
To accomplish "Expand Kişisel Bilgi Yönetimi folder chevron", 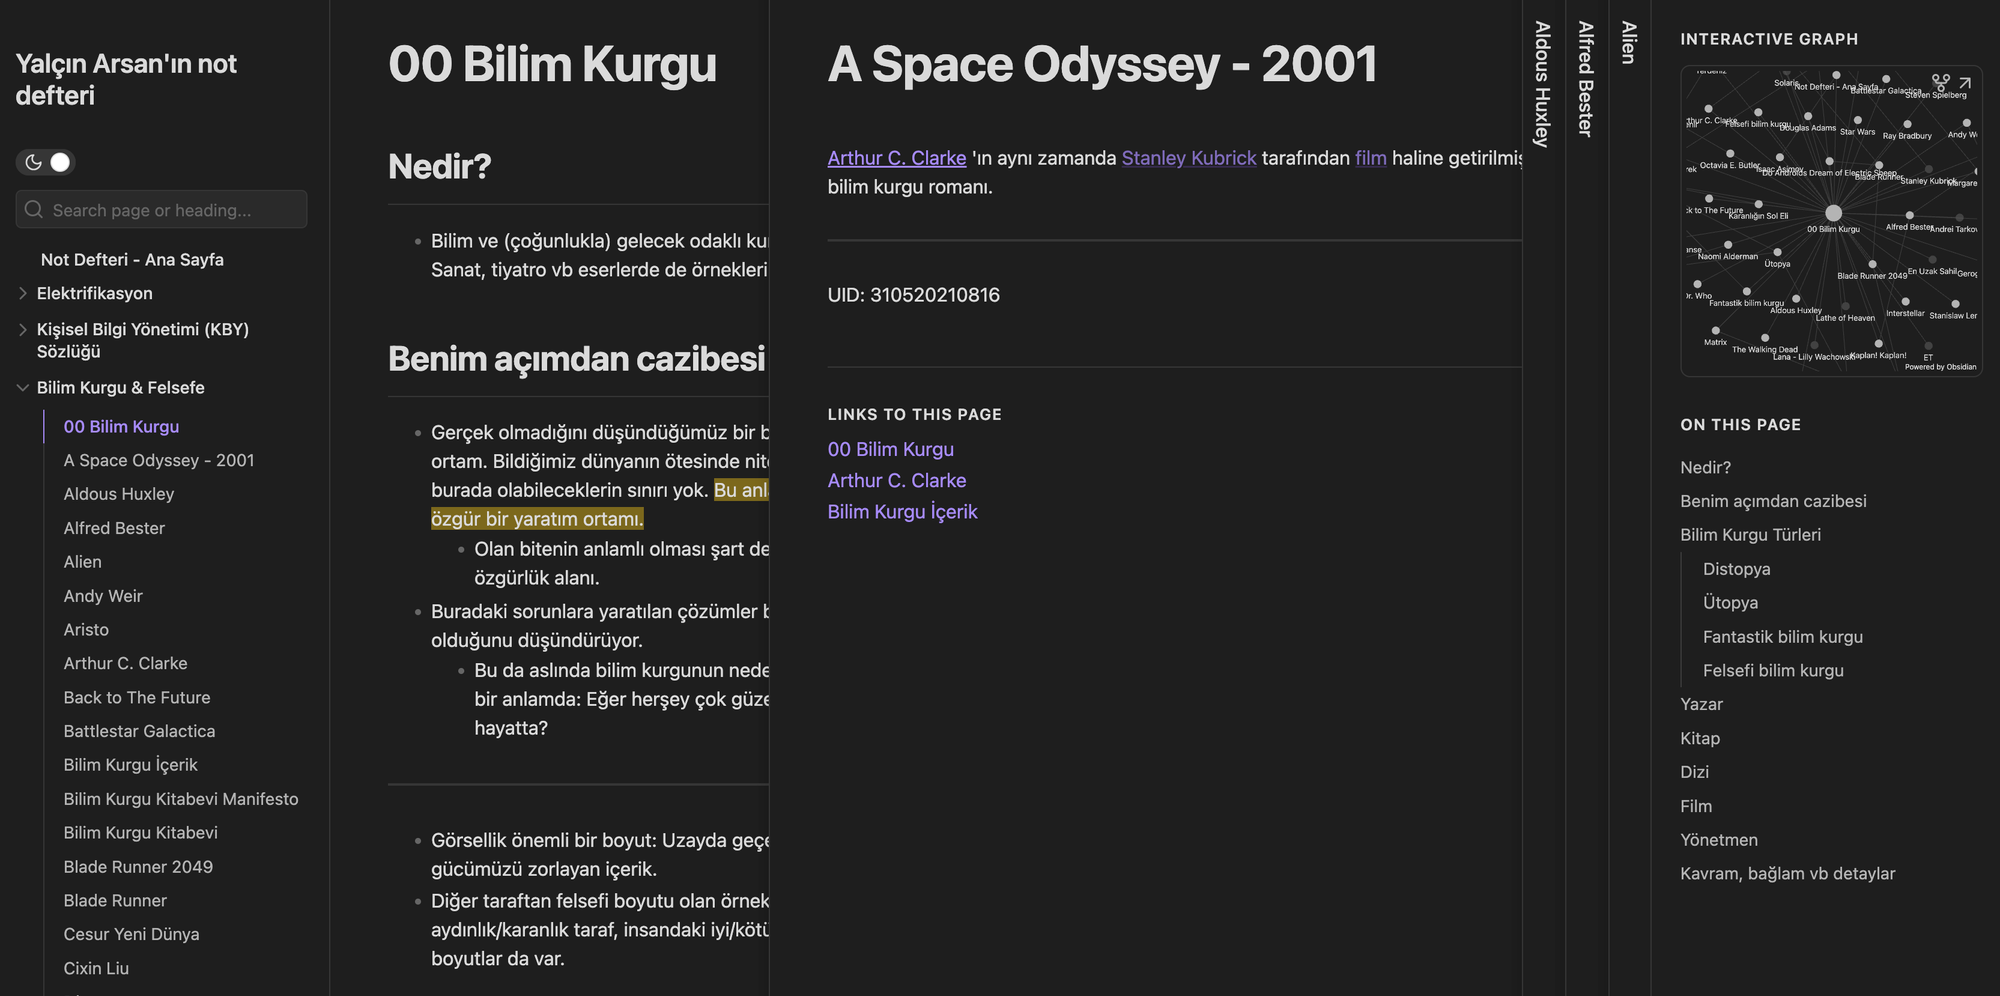I will pos(23,329).
